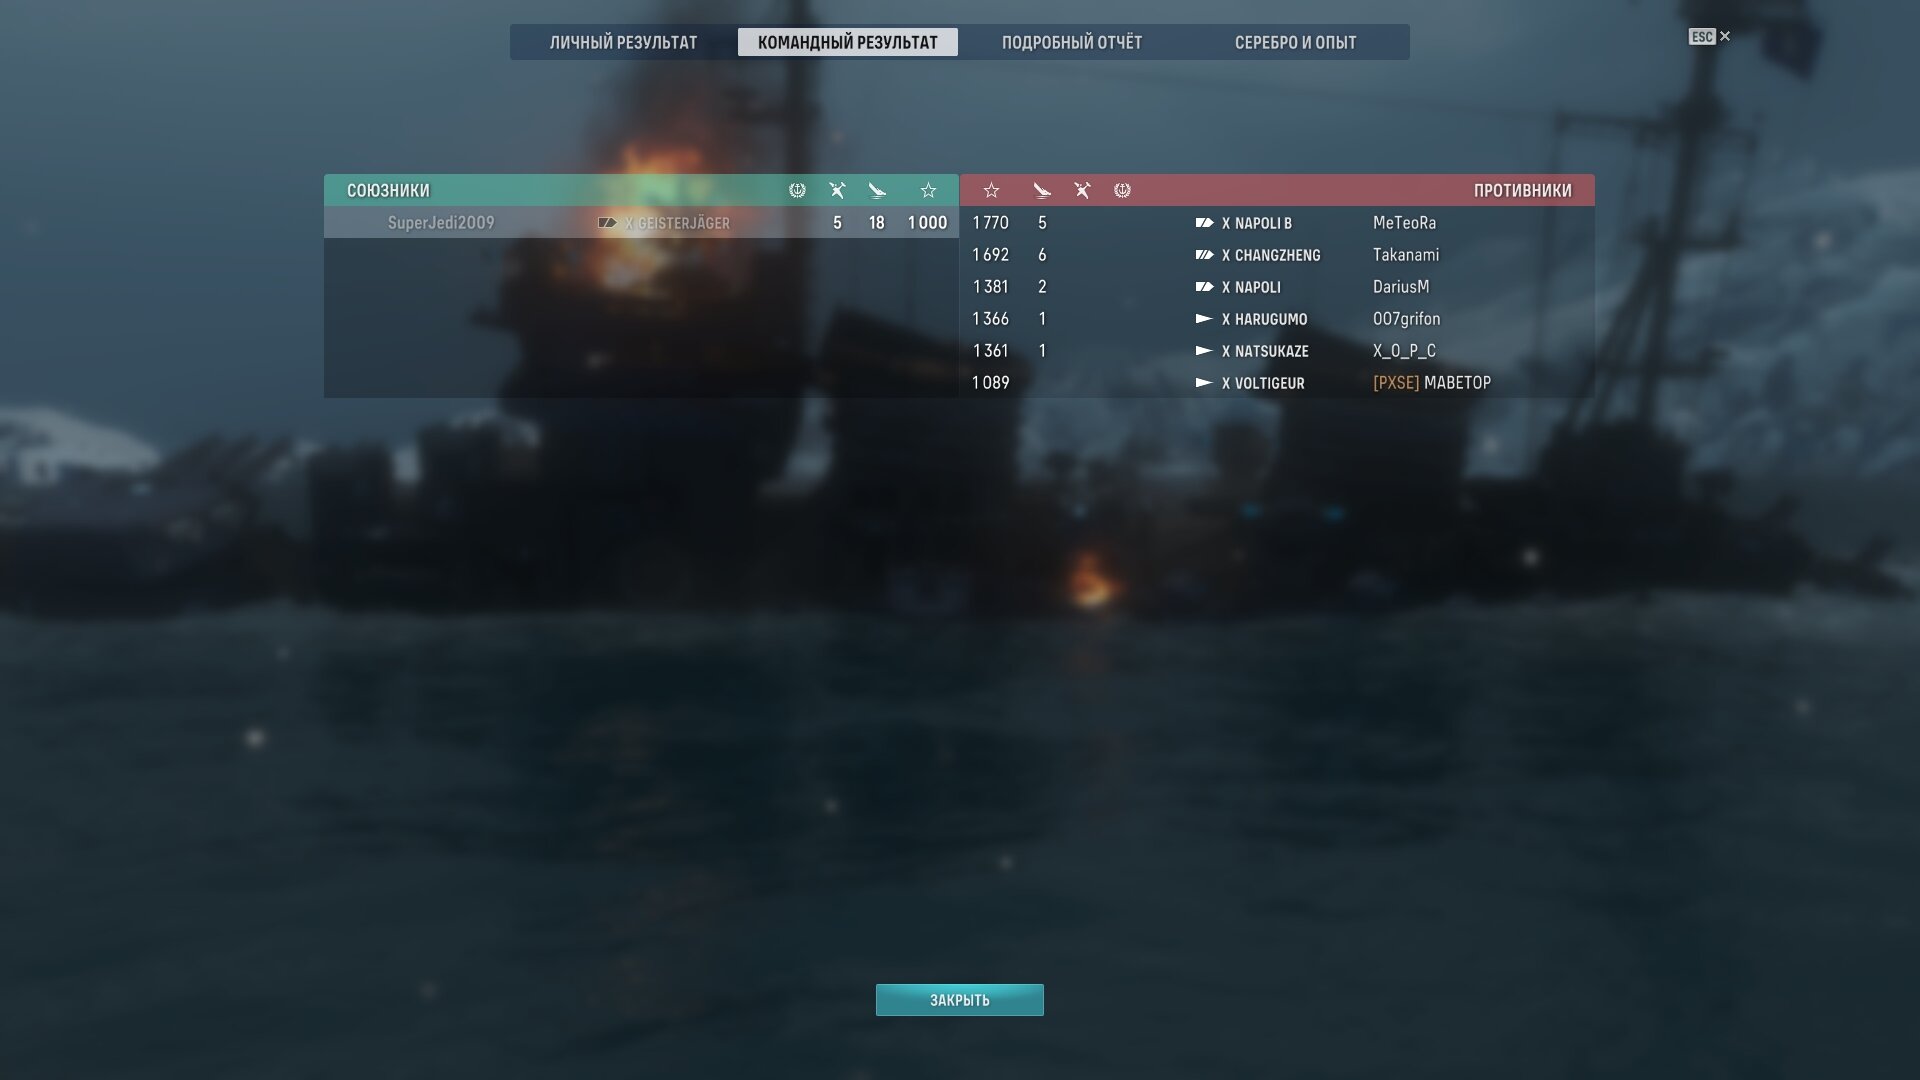Select the X VOLTIGEUR ship entry
The width and height of the screenshot is (1920, 1080).
pos(1262,383)
